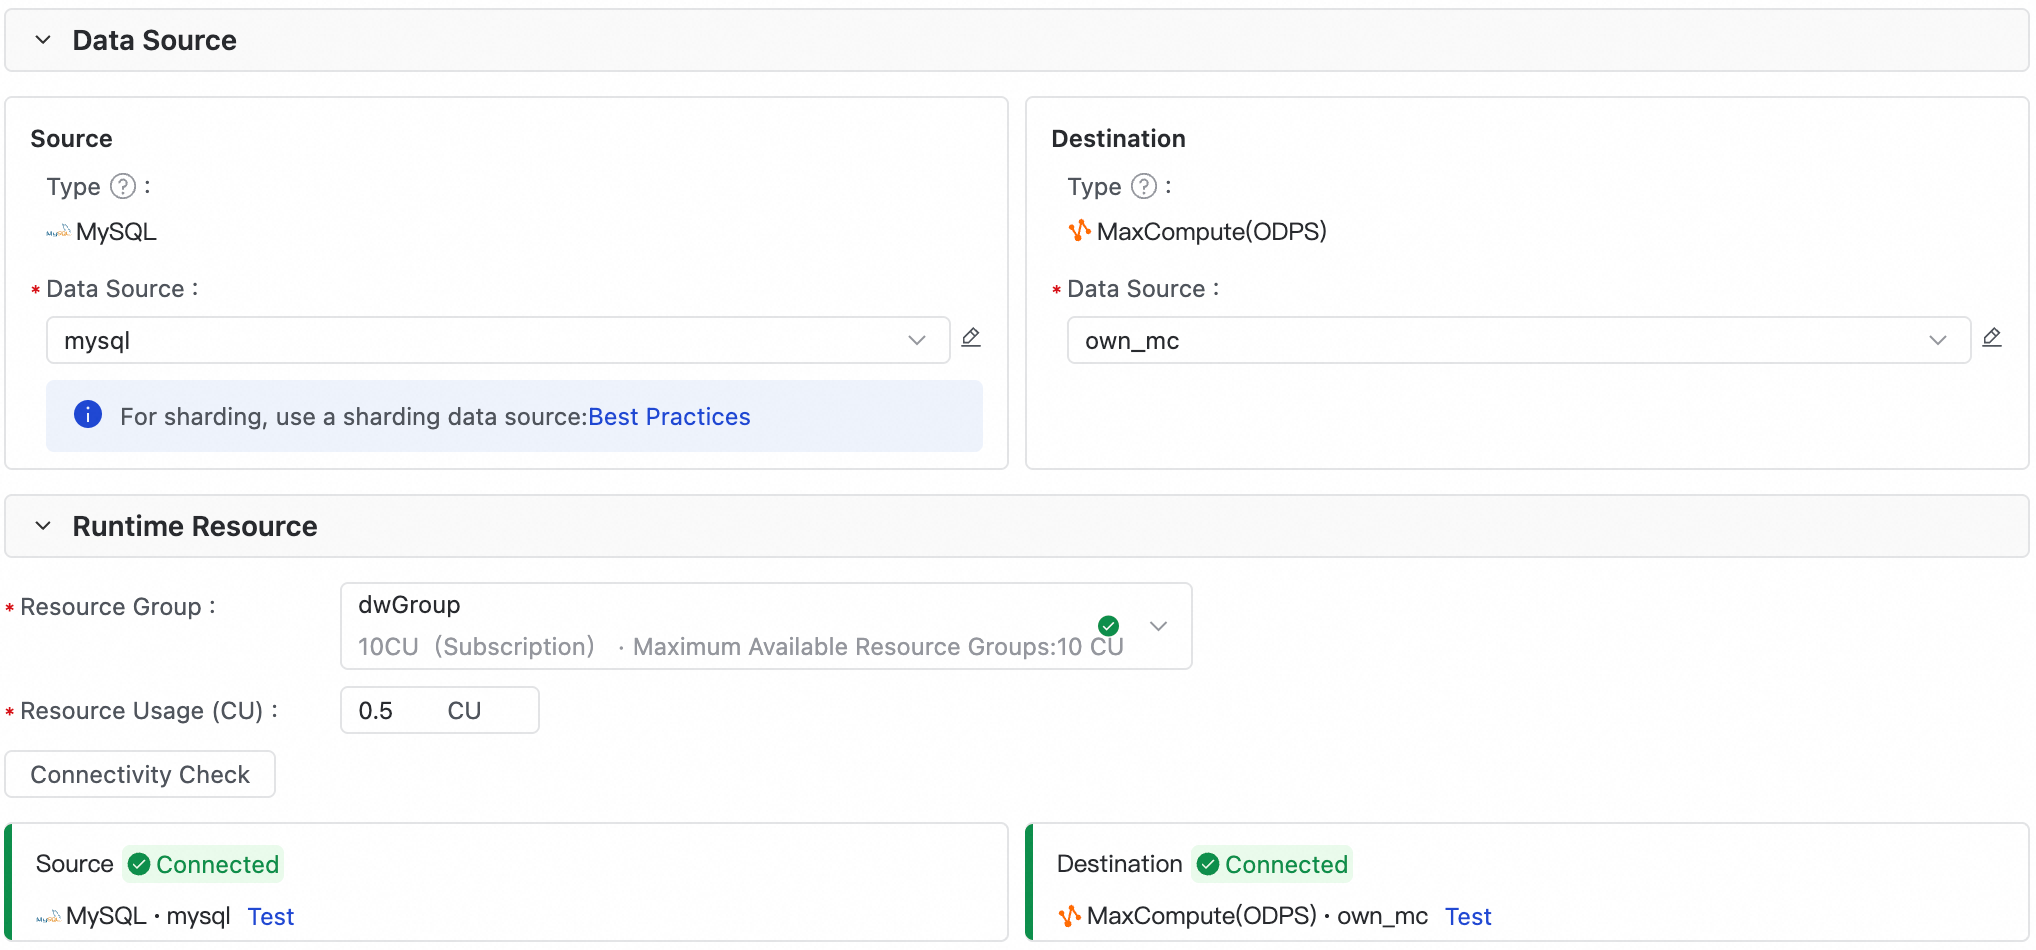Click the MySQL logo under Source Type
This screenshot has width=2036, height=950.
pos(58,232)
